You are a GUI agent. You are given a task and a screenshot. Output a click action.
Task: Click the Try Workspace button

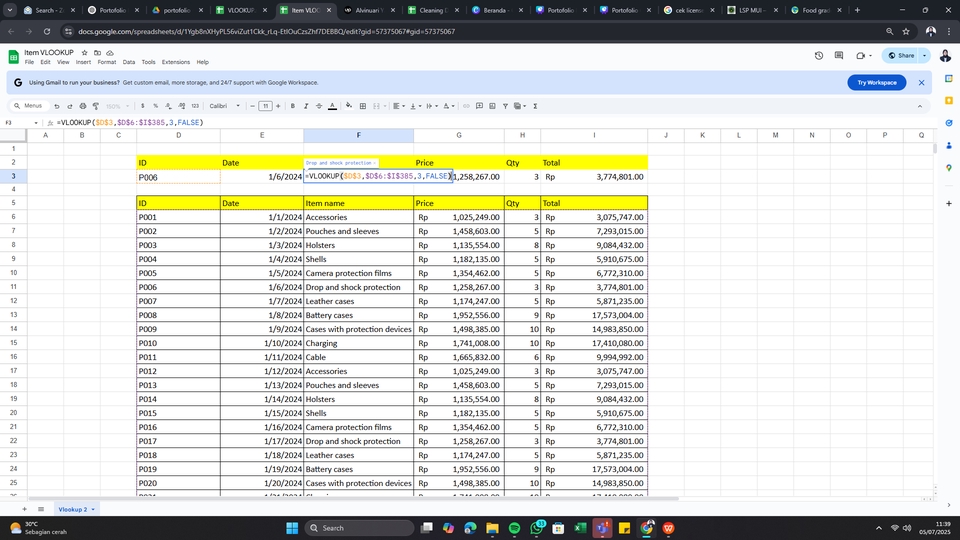pos(876,83)
